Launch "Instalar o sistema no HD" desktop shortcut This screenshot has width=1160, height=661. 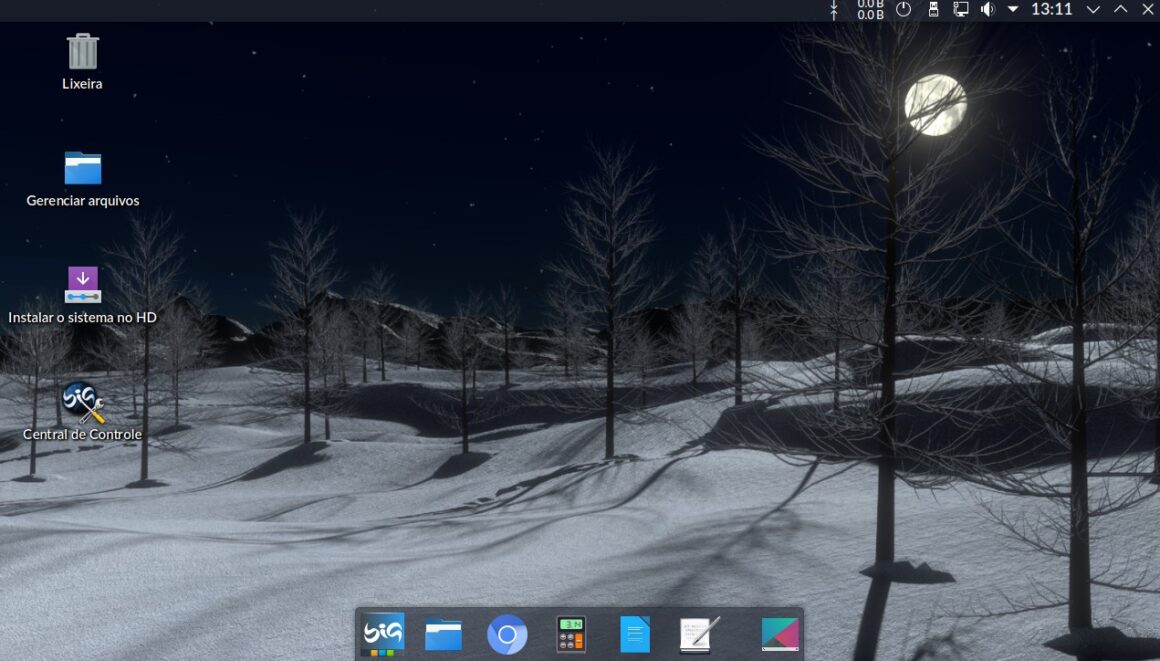(82, 285)
